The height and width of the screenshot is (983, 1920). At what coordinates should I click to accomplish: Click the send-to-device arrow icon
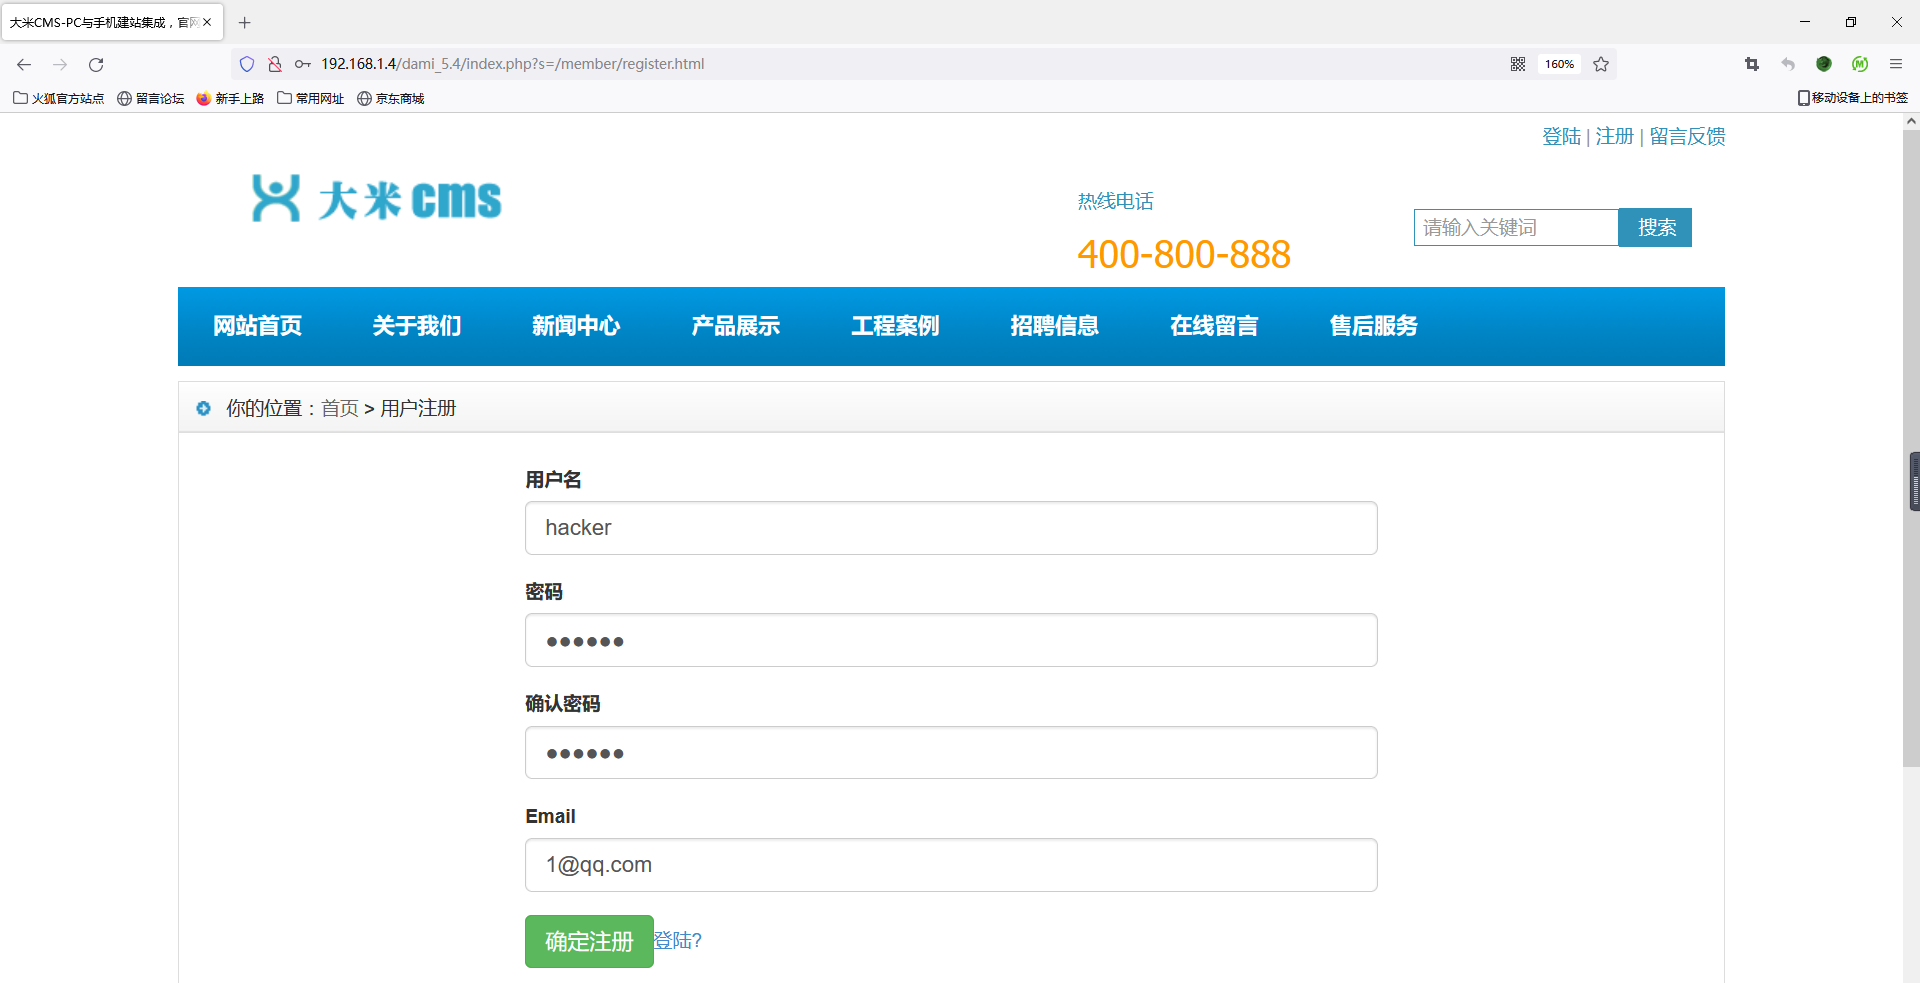click(1787, 63)
